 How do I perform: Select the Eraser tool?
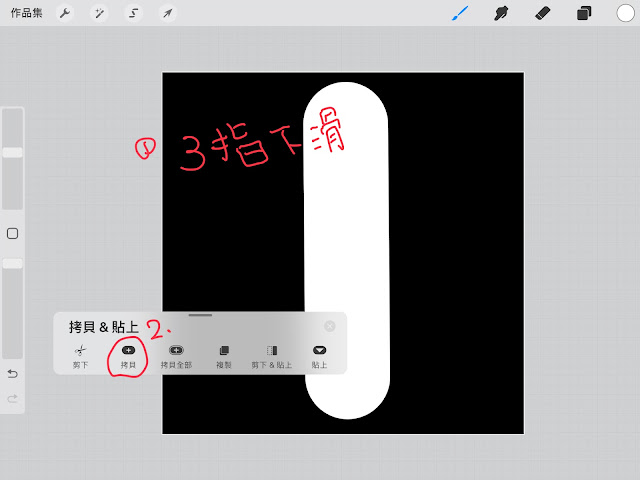tap(542, 13)
